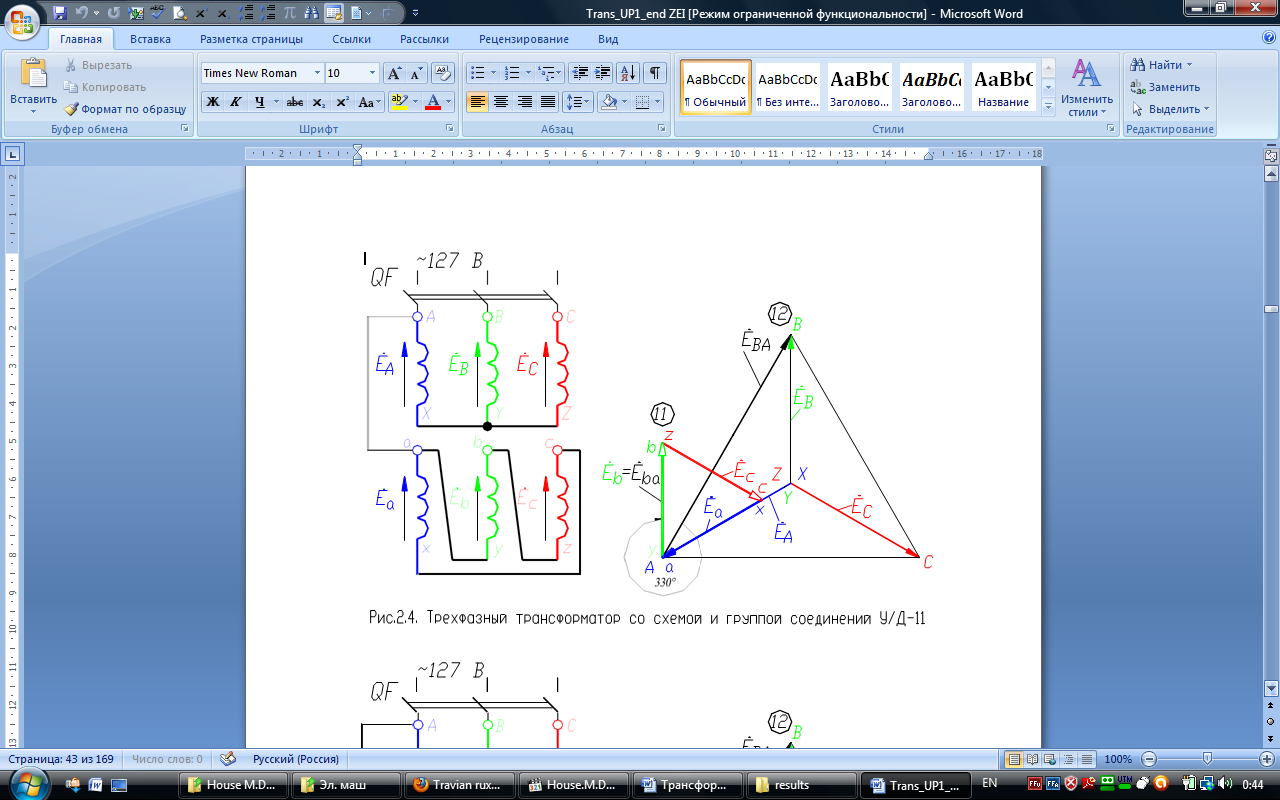Toggle the ruler with icon above vertical scrollbar
The width and height of the screenshot is (1280, 800).
1271,156
